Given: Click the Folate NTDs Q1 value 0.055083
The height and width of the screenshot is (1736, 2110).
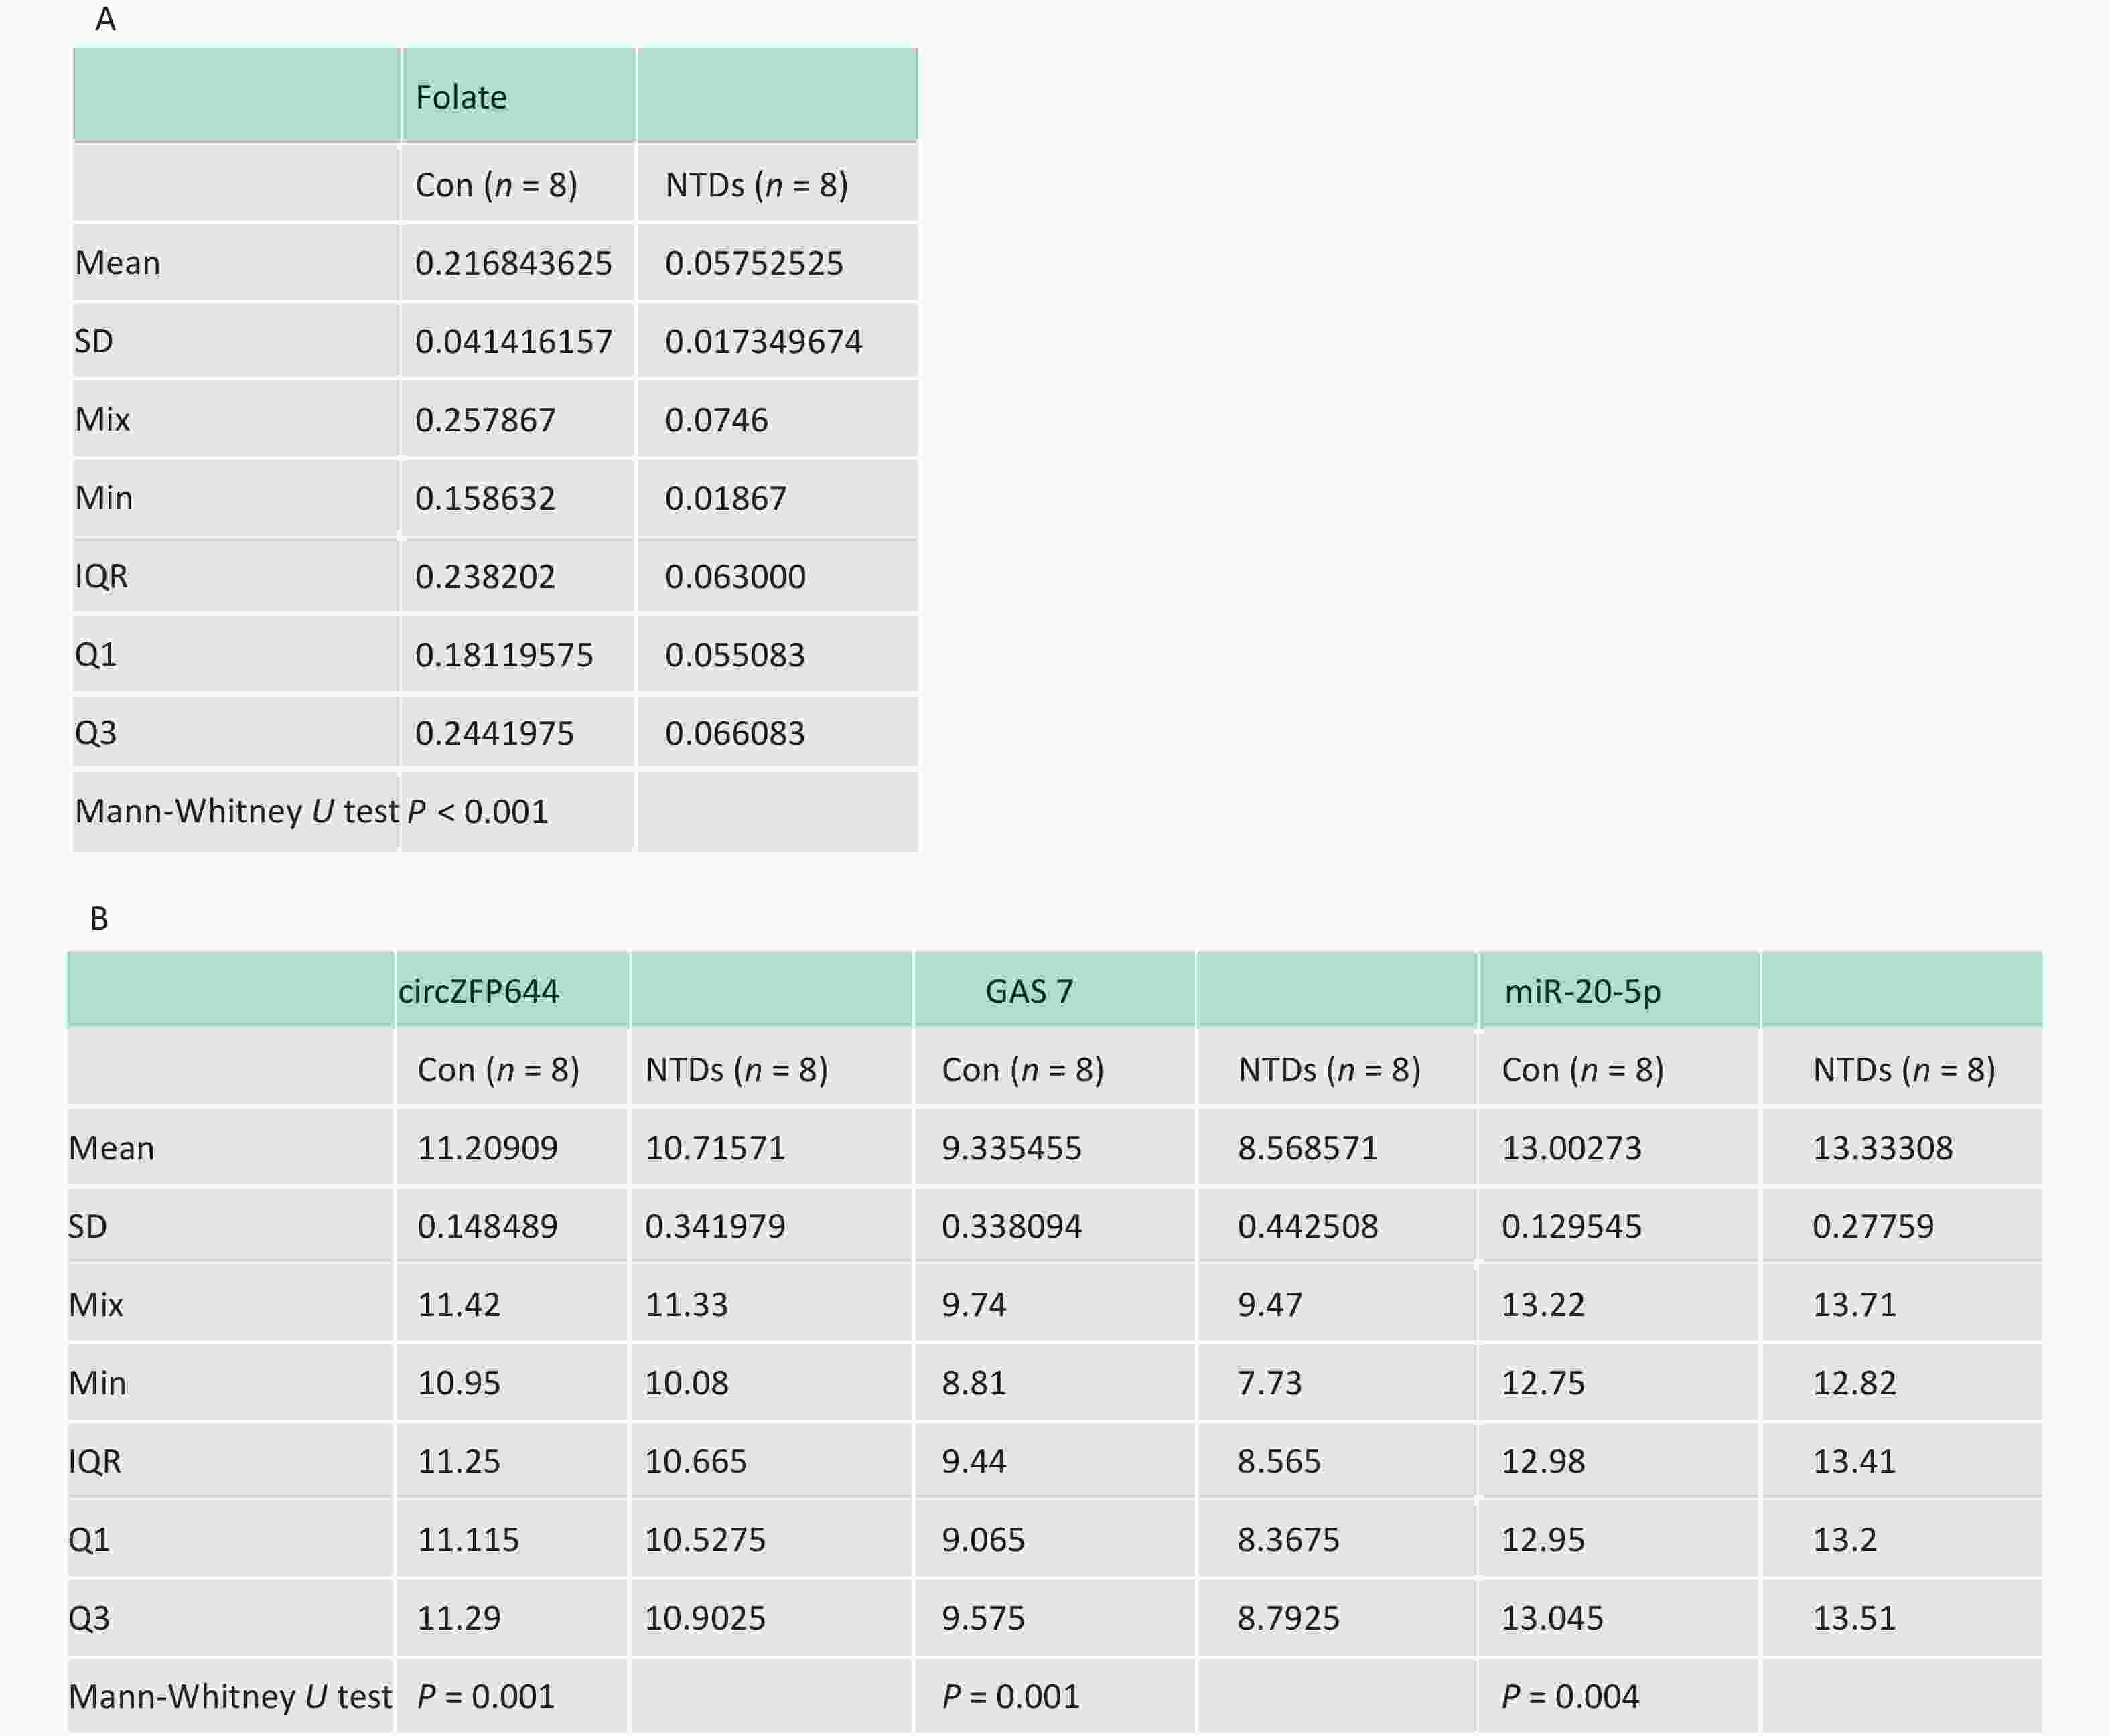Looking at the screenshot, I should [735, 655].
